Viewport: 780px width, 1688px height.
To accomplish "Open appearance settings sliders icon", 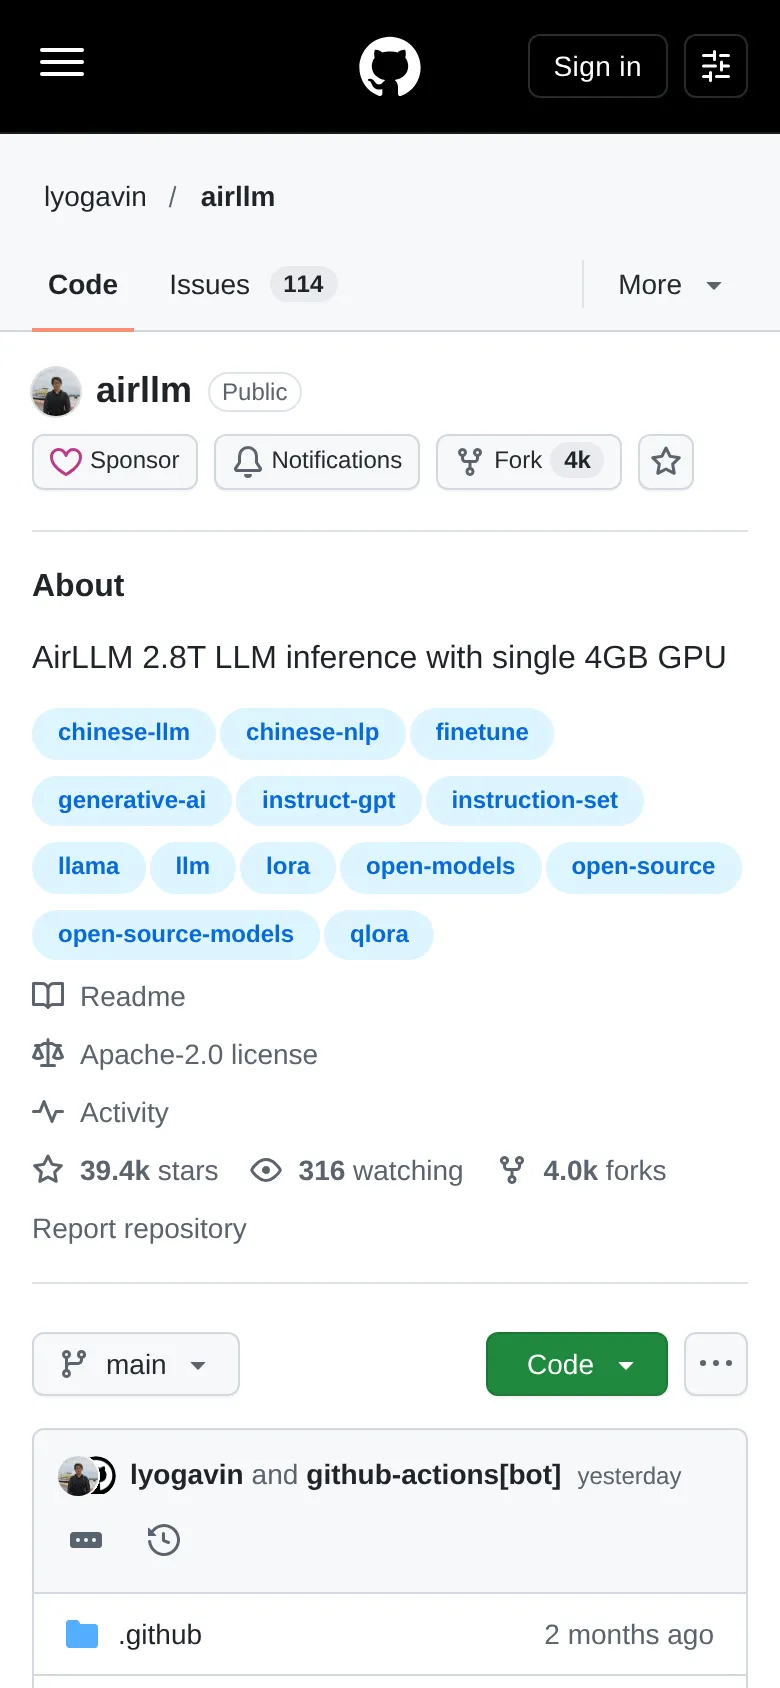I will tap(716, 66).
